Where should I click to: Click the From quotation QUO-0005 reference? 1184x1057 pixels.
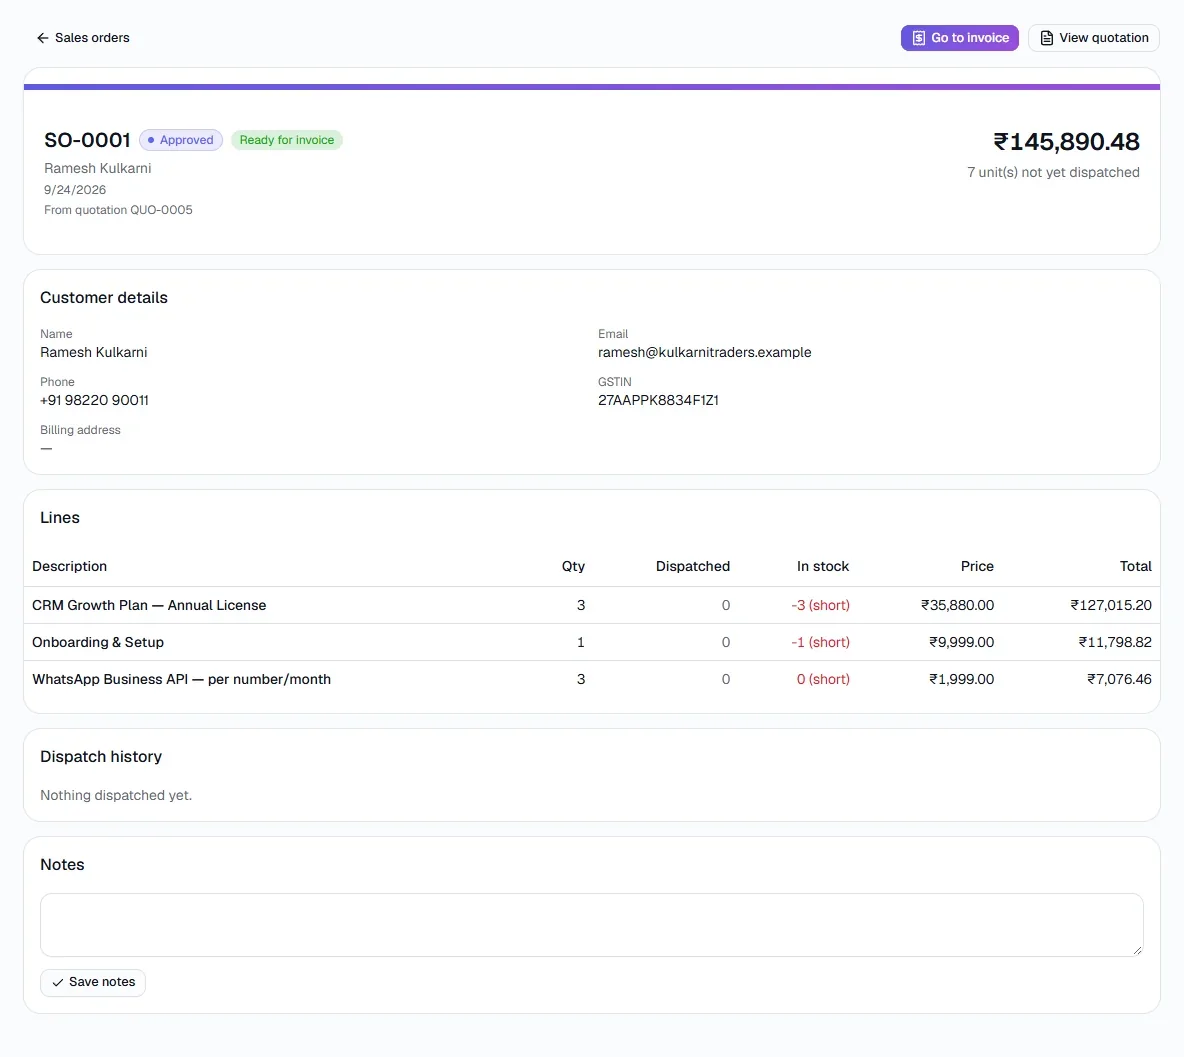point(119,210)
